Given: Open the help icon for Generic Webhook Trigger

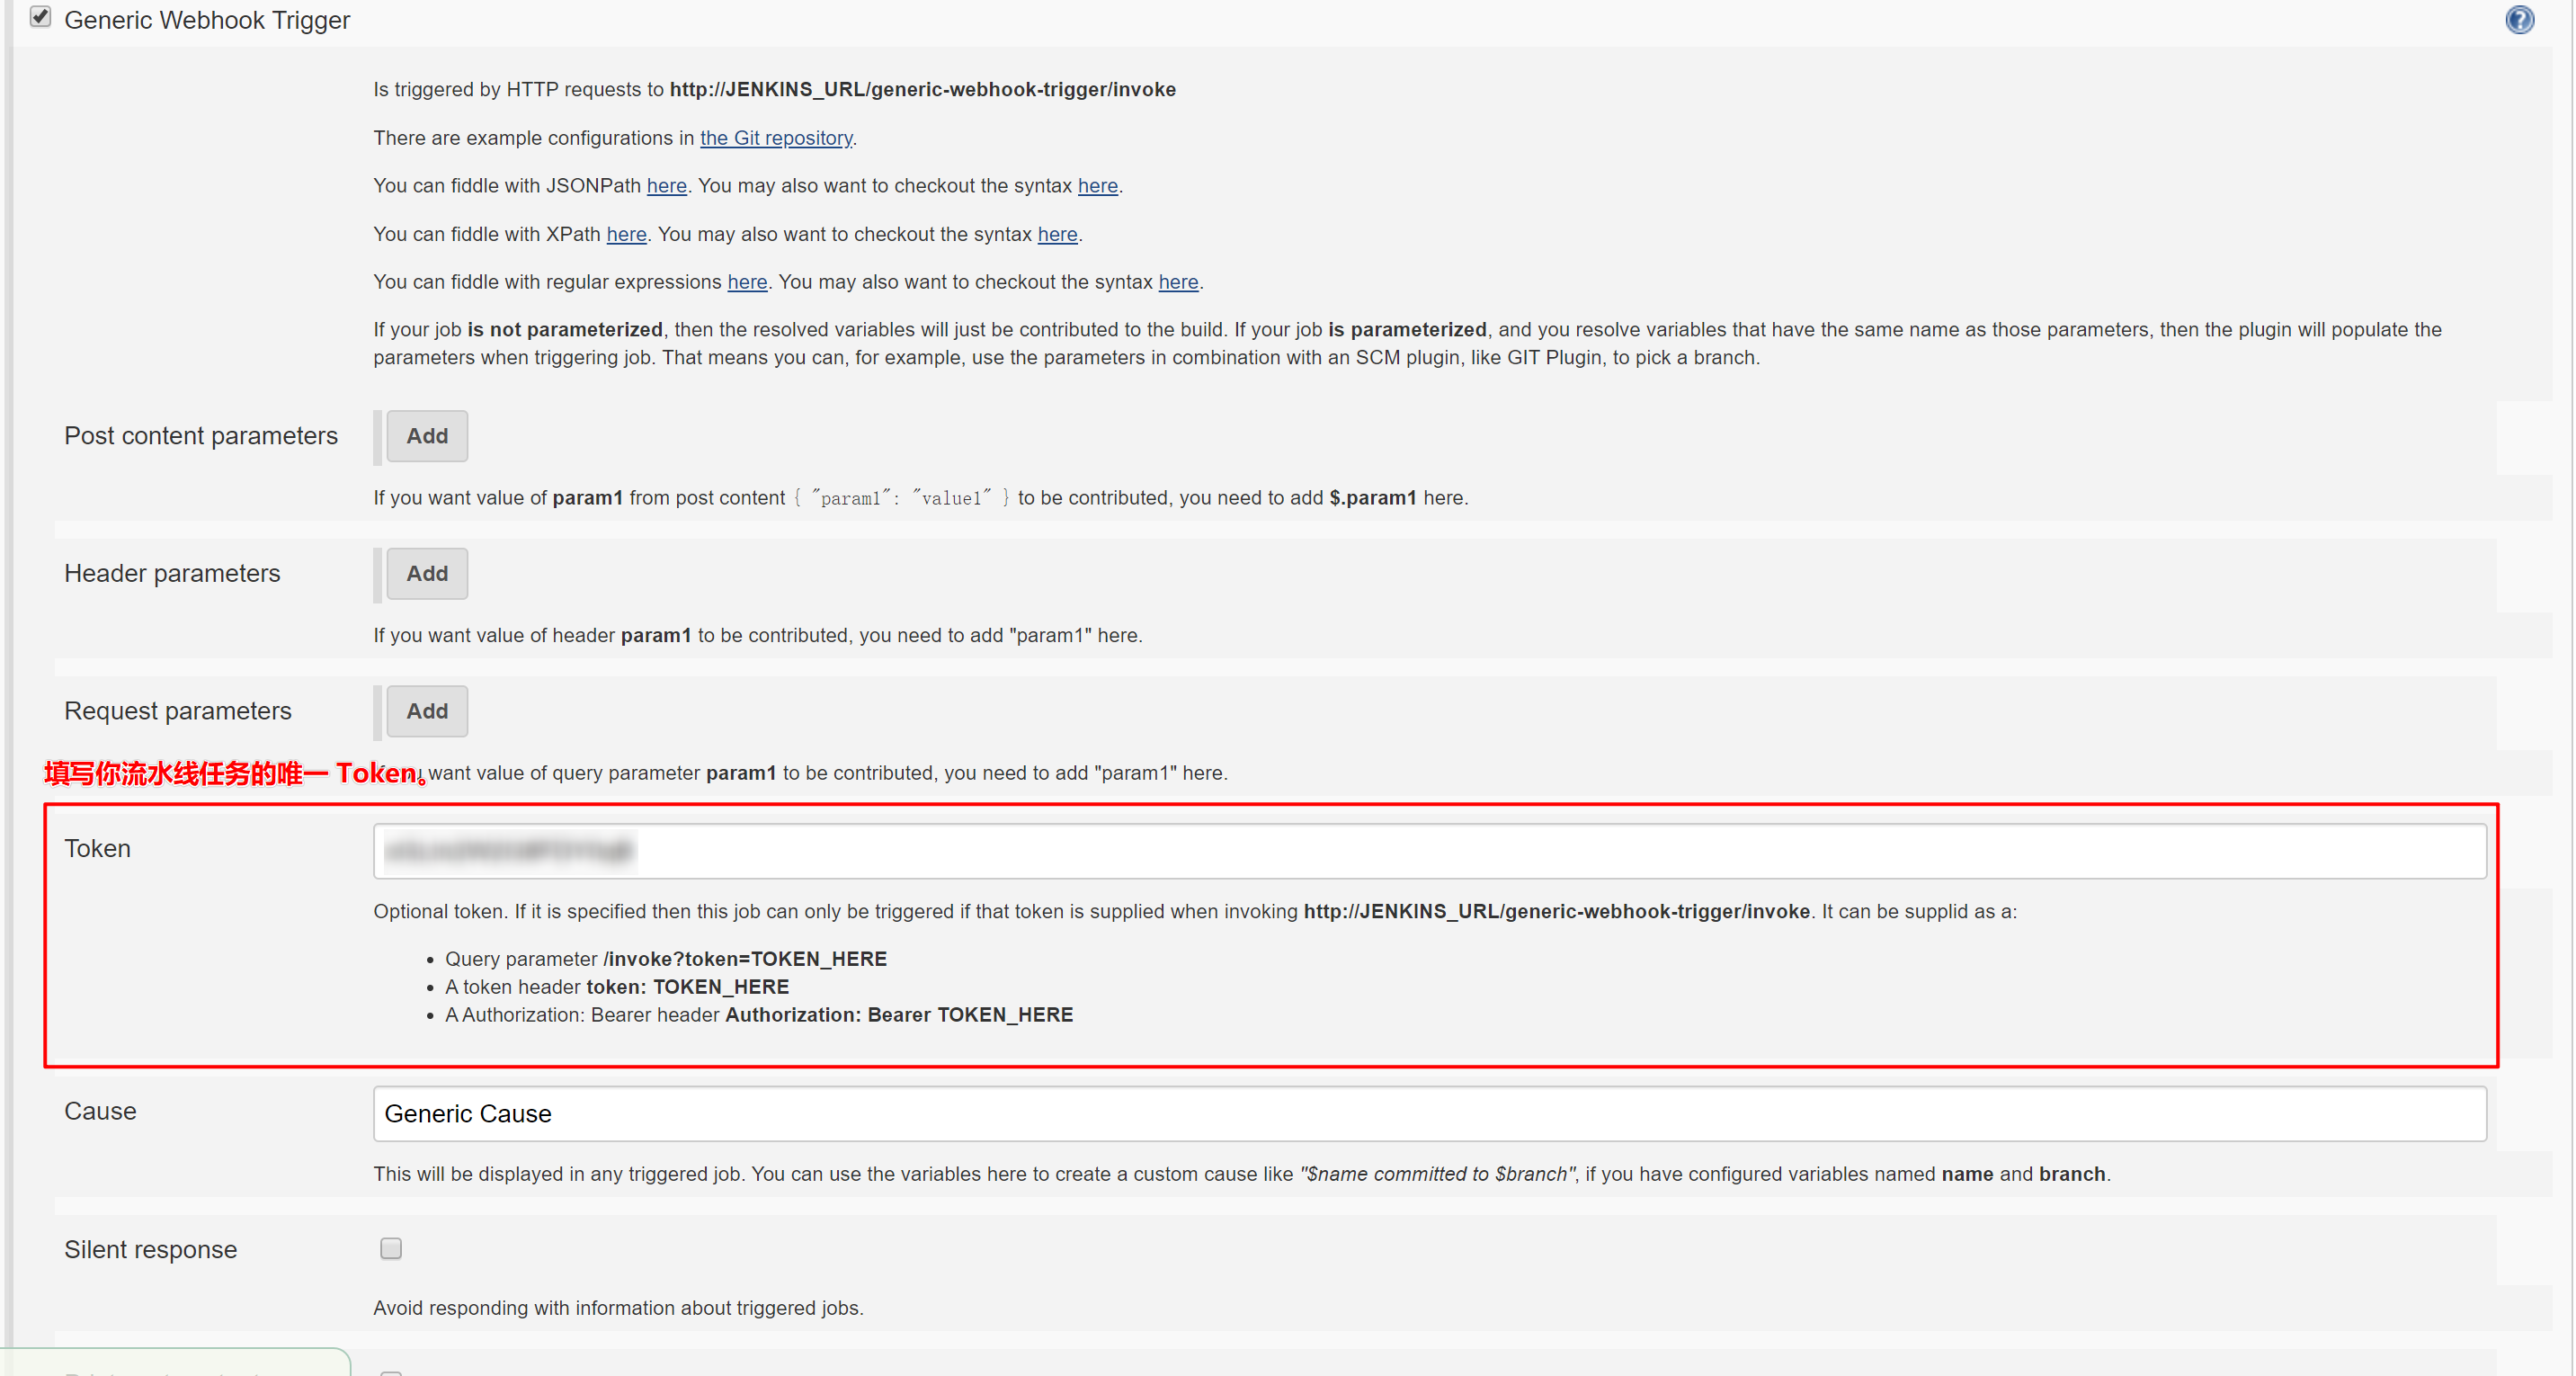Looking at the screenshot, I should coord(2519,20).
